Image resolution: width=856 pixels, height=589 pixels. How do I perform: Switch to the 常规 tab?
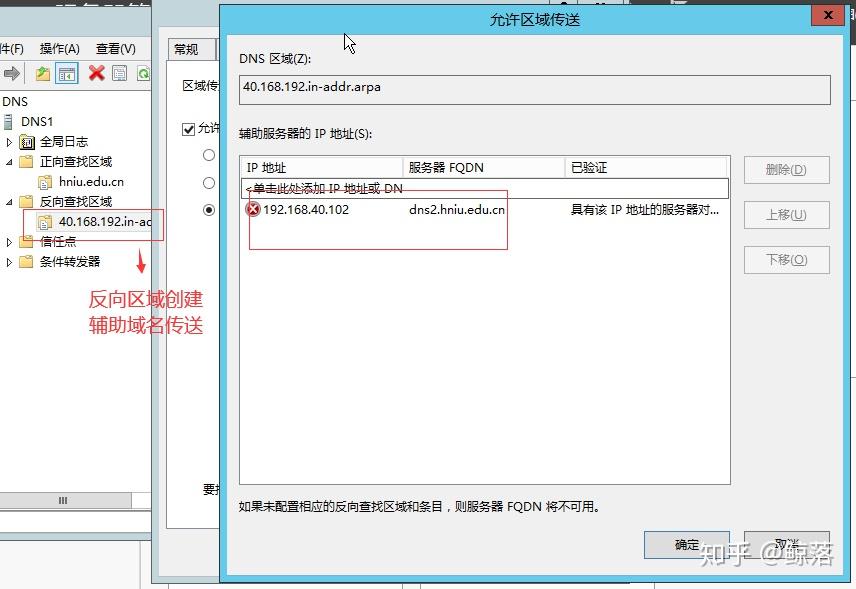point(188,48)
